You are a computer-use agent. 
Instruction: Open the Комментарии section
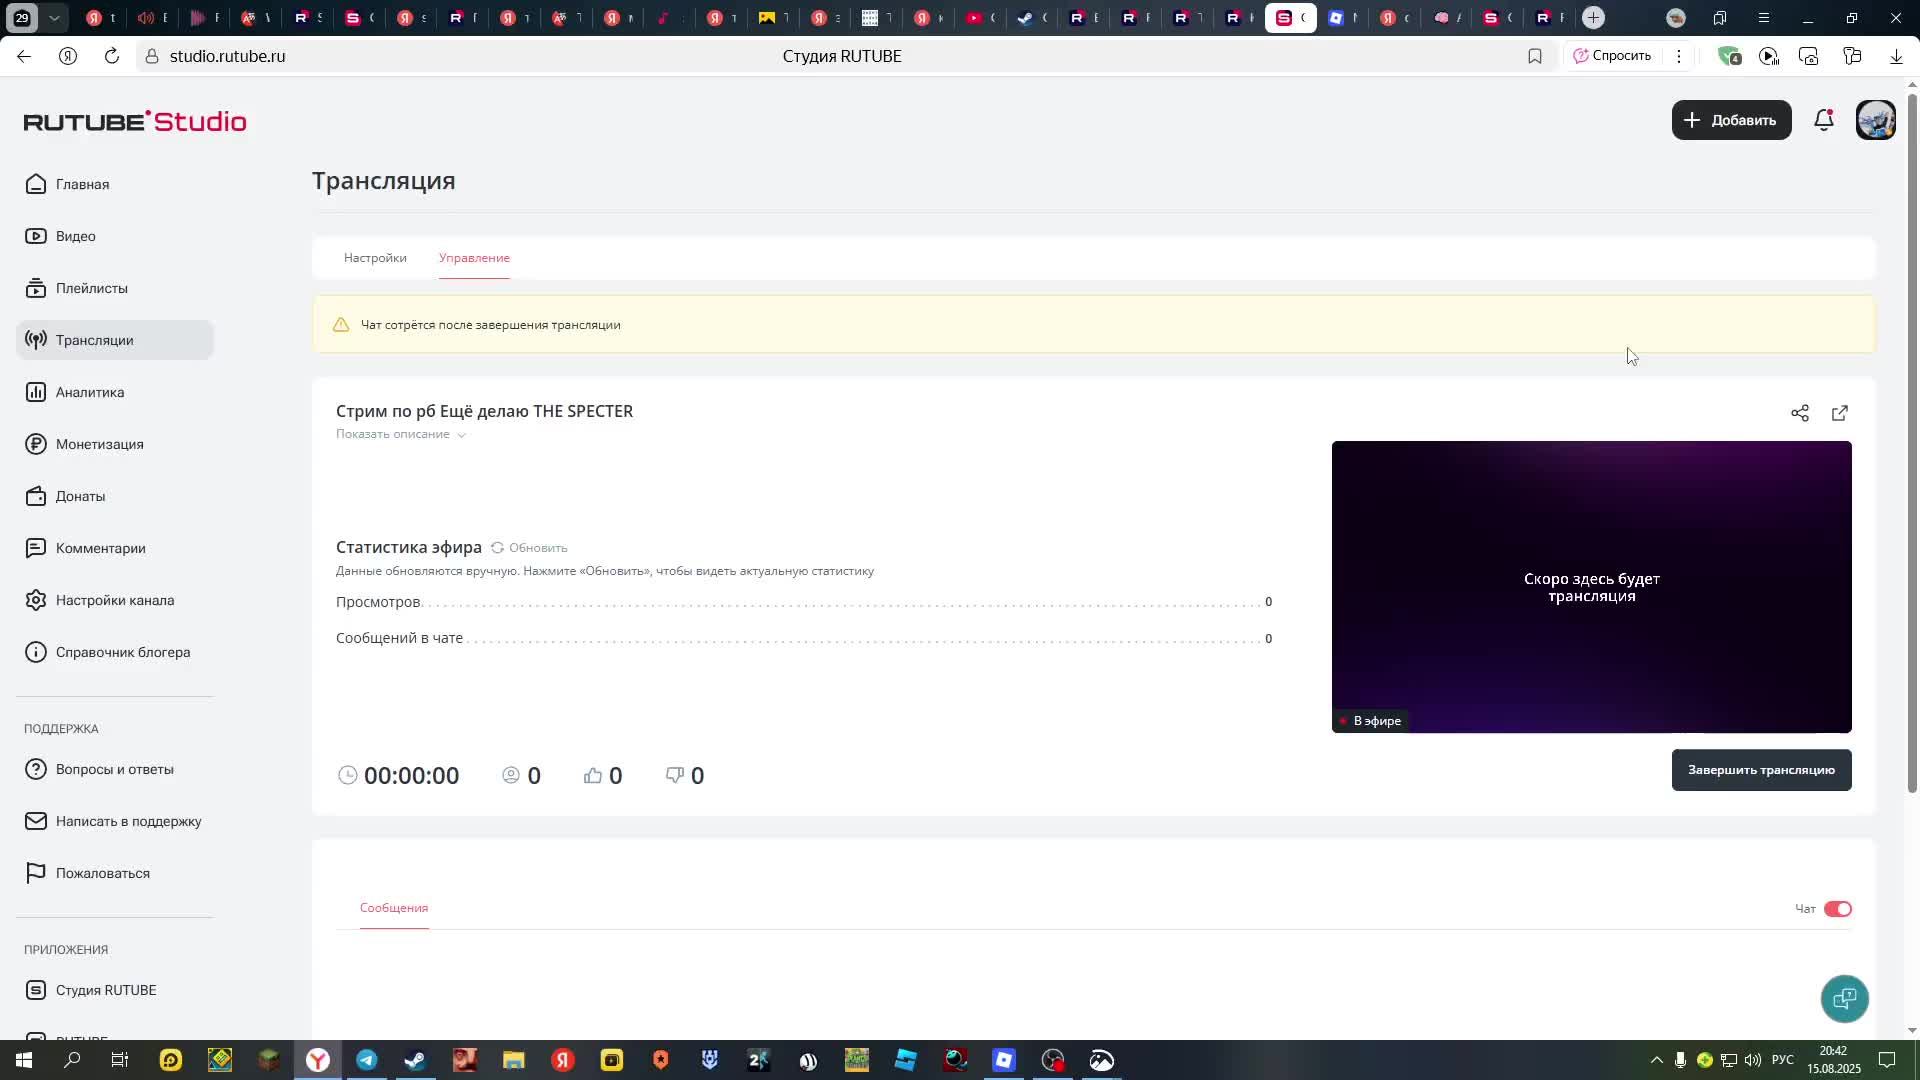click(x=99, y=548)
